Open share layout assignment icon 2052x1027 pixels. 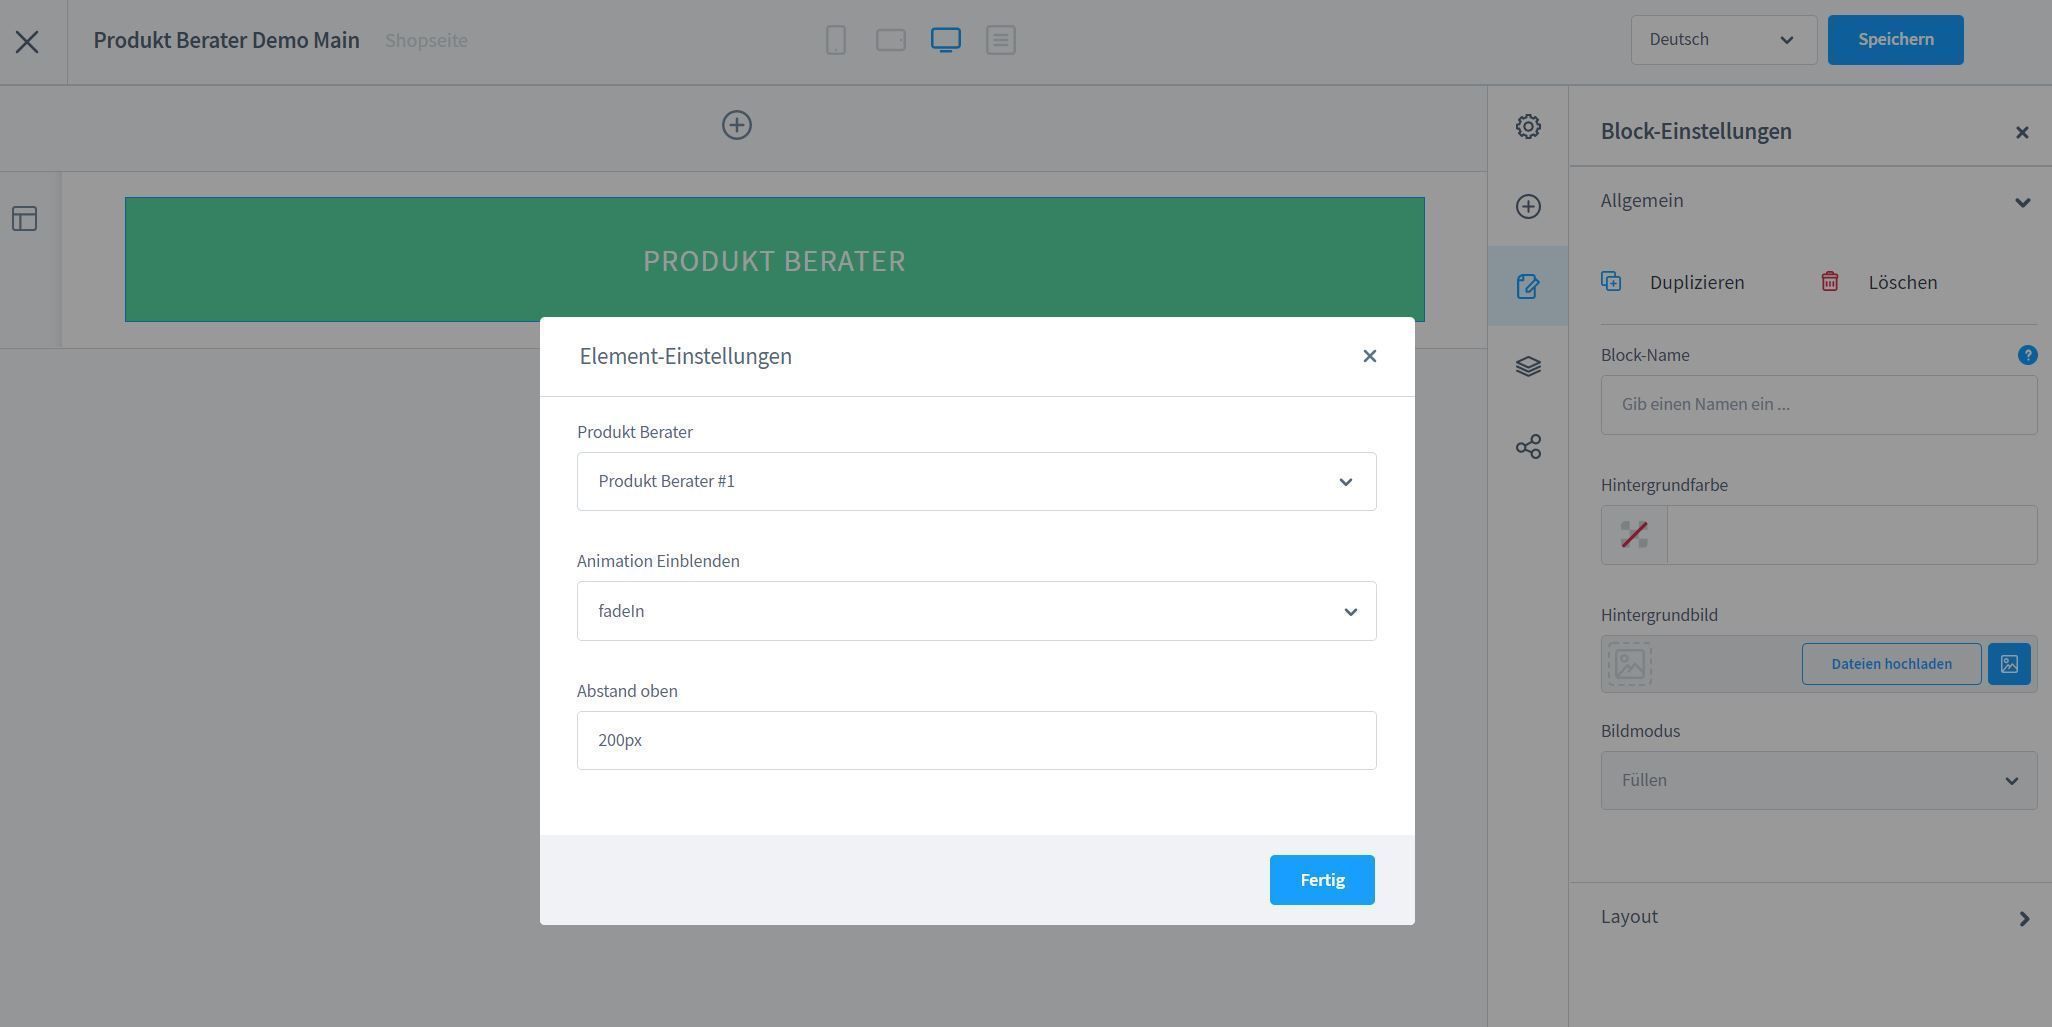tap(1527, 447)
